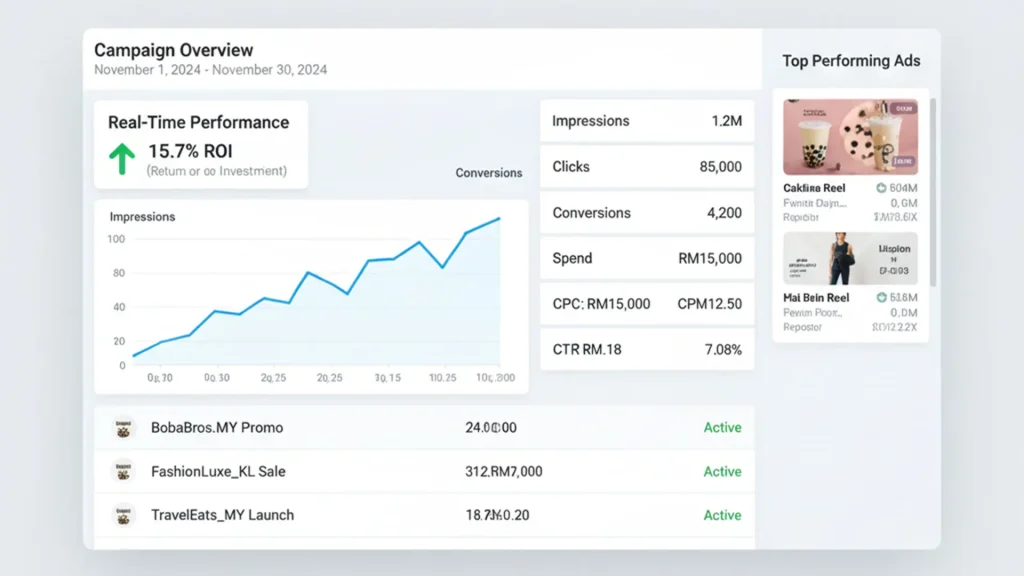The image size is (1024, 576).
Task: Open the November 2024 date range selector
Action: point(210,70)
